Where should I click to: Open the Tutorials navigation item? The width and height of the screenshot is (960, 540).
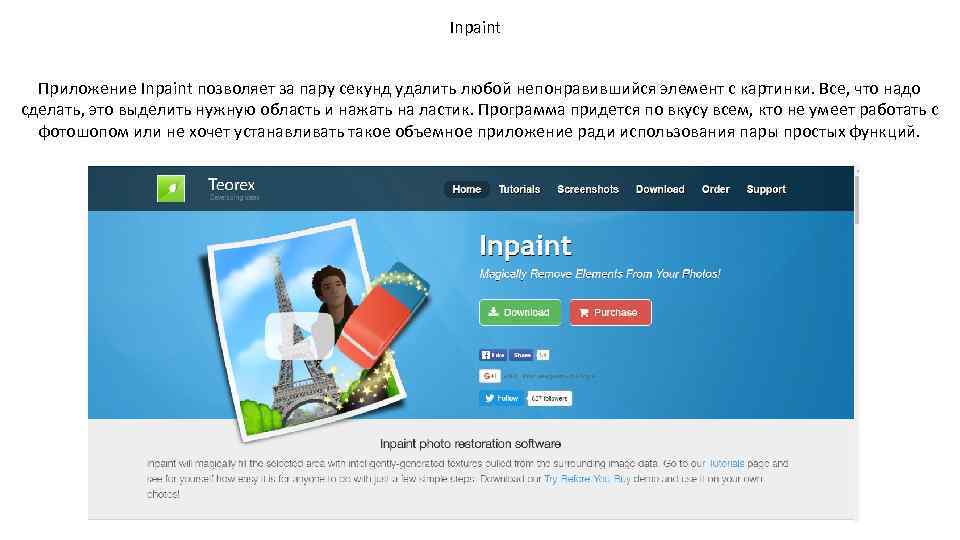tap(519, 189)
